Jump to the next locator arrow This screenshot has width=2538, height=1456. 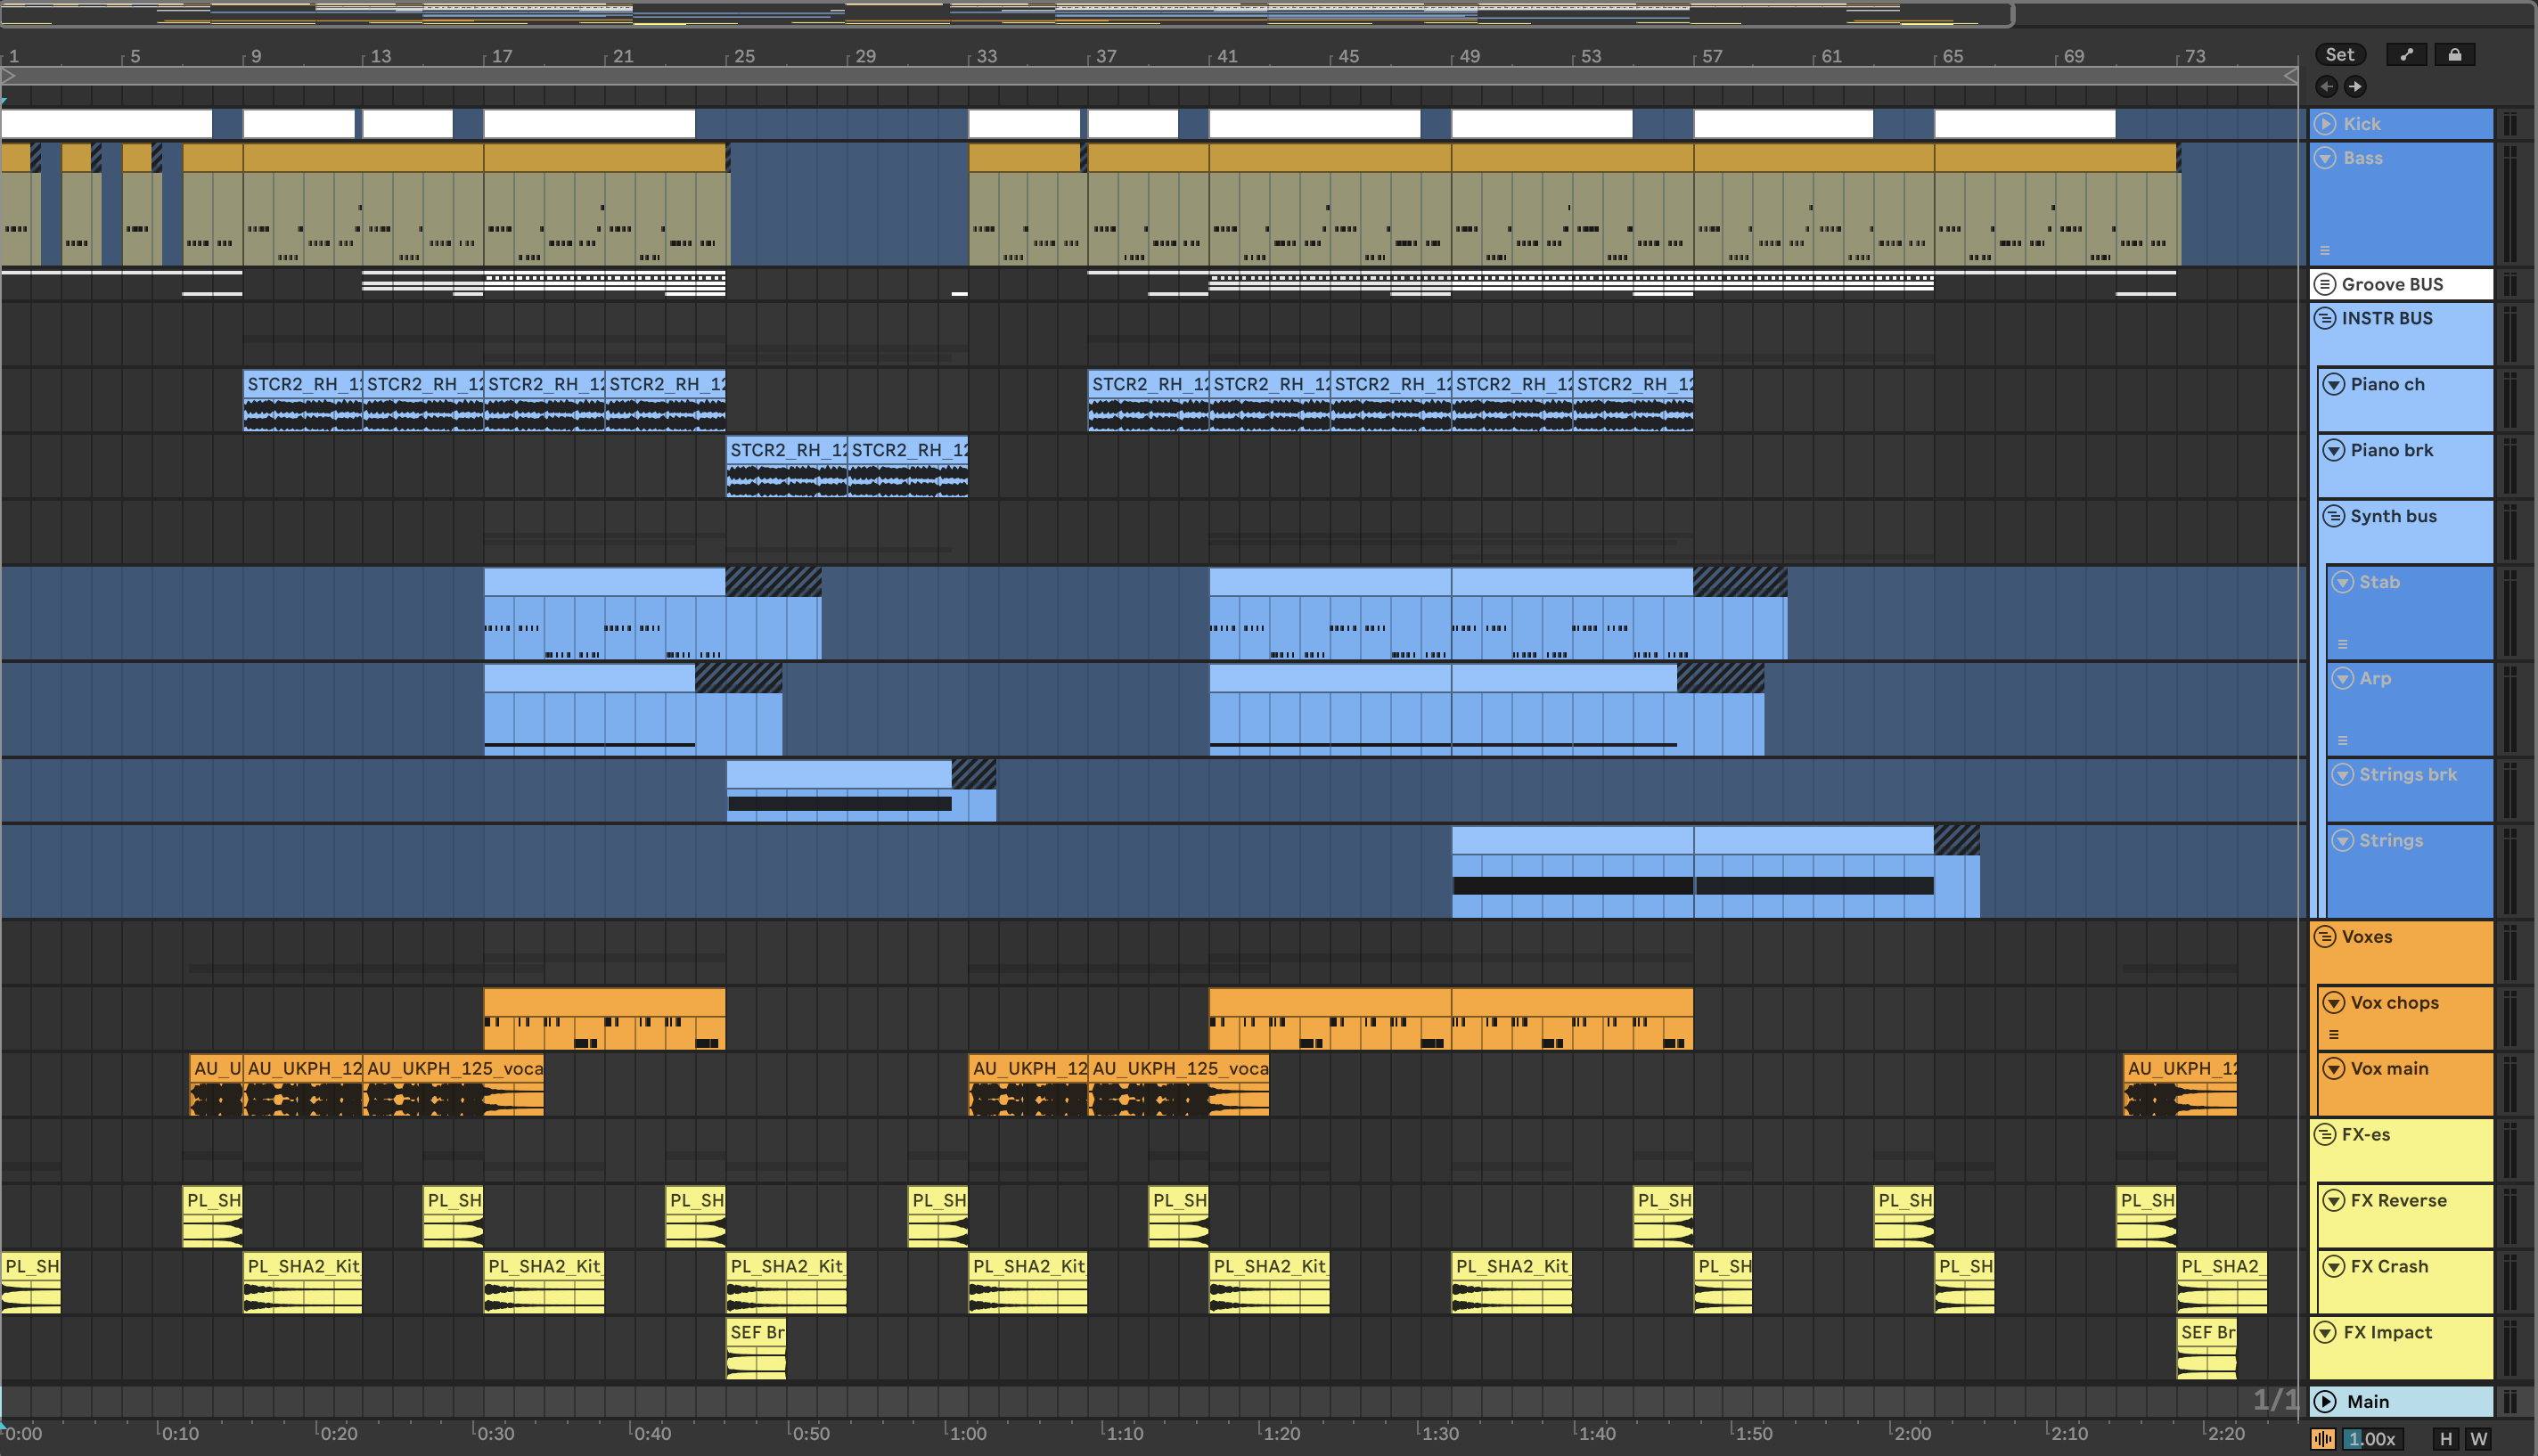pyautogui.click(x=2355, y=87)
